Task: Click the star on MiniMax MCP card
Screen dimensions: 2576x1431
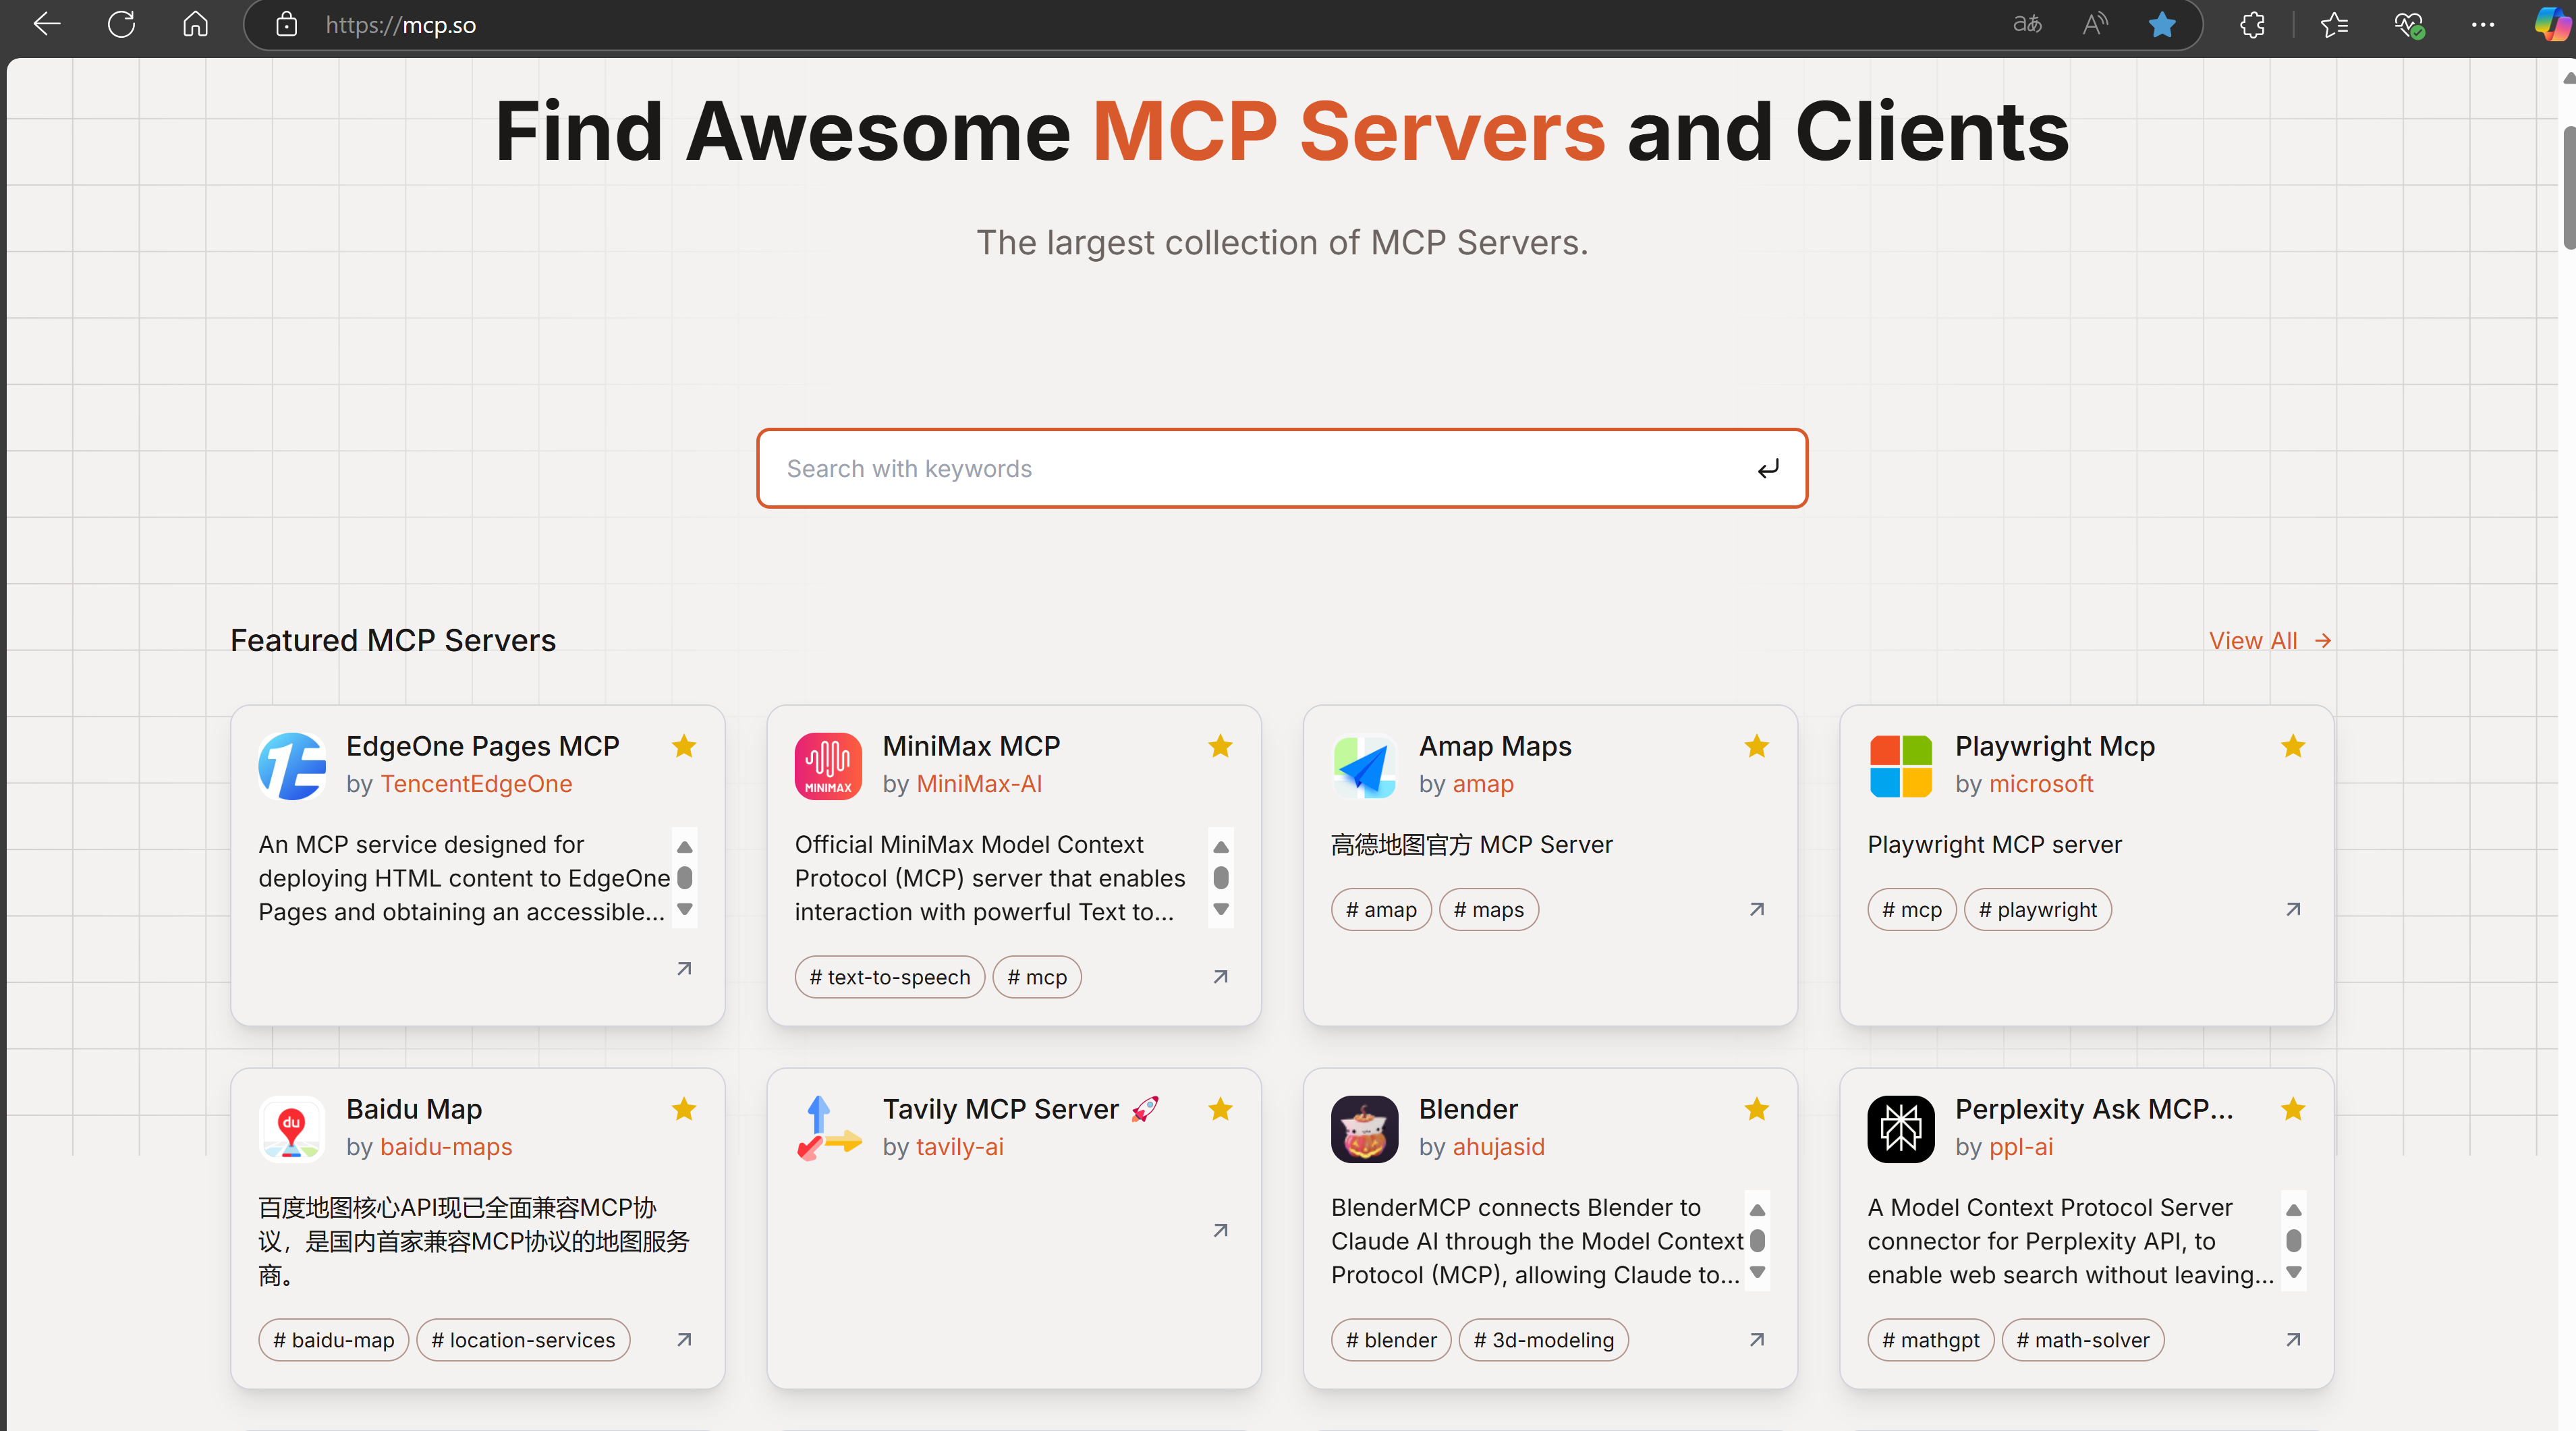Action: 1220,746
